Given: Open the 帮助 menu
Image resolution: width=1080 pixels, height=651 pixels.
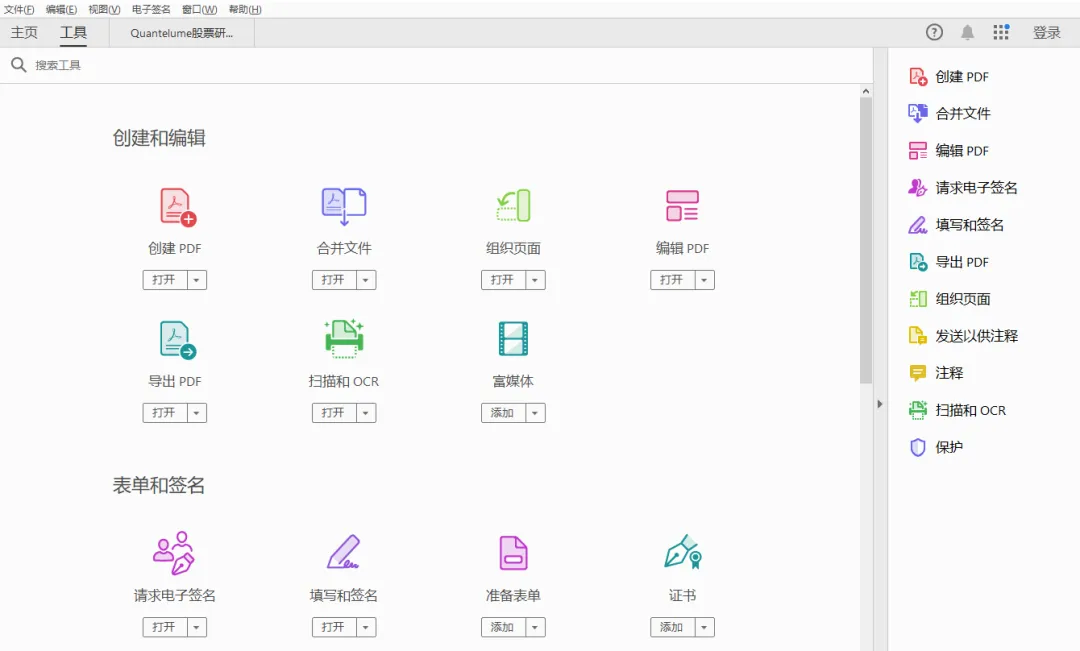Looking at the screenshot, I should click(x=245, y=10).
